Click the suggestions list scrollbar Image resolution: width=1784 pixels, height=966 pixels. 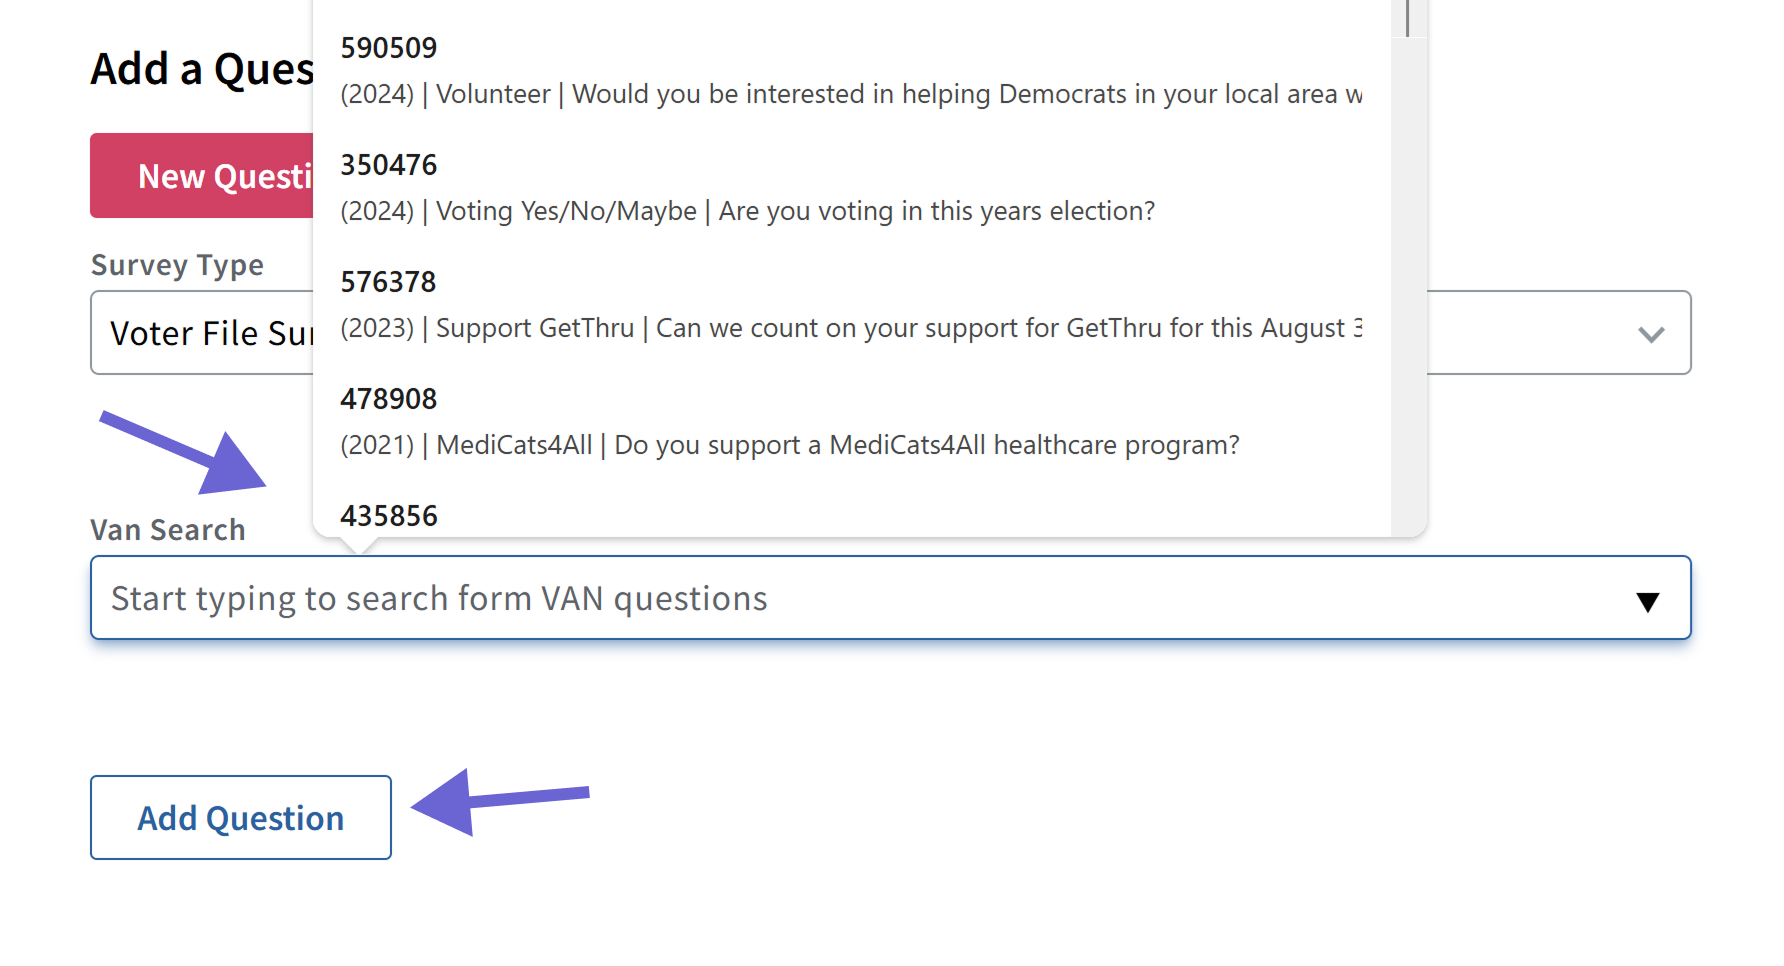click(x=1407, y=18)
